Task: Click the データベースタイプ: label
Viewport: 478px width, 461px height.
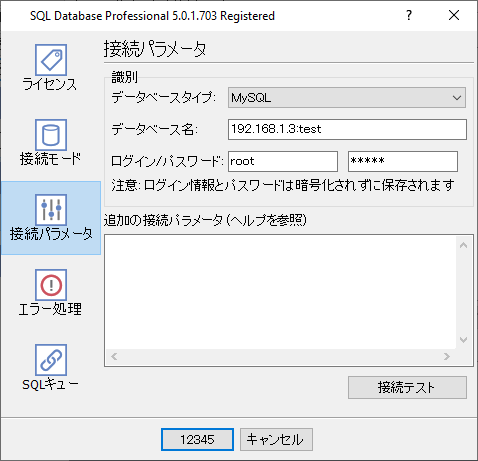Action: coord(163,97)
